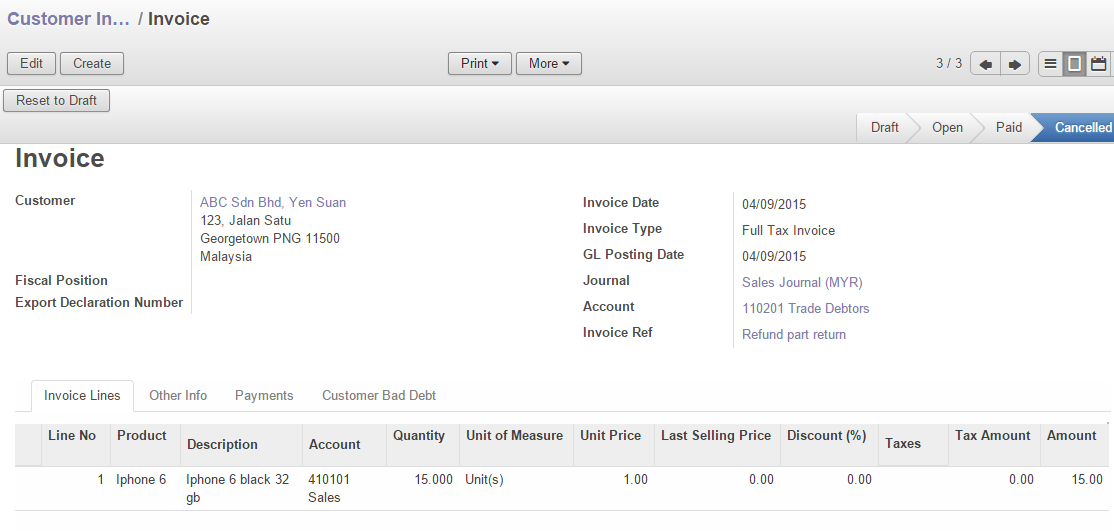
Task: Open the Customer Bad Debt tab
Action: (379, 396)
